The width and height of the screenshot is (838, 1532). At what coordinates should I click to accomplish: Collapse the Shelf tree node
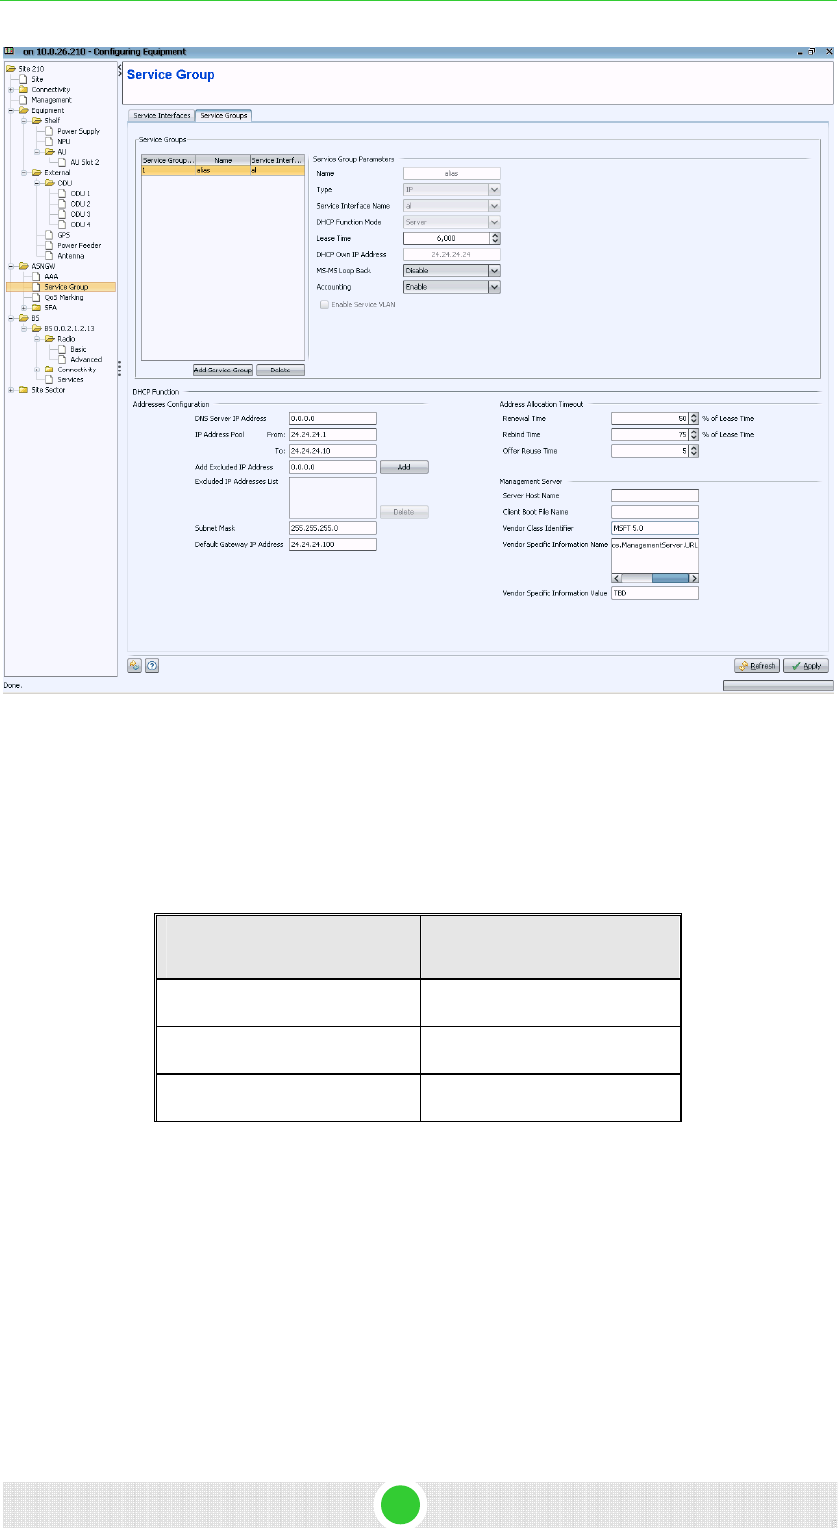pyautogui.click(x=24, y=120)
